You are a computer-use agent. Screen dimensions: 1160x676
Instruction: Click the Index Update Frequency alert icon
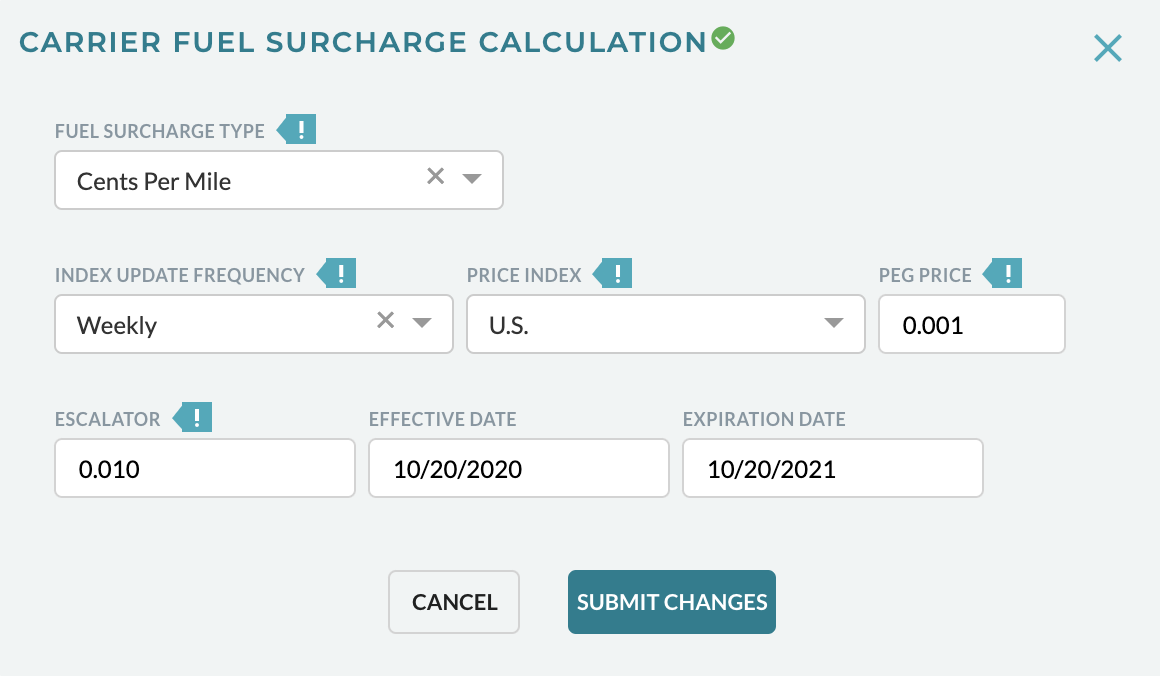click(338, 273)
